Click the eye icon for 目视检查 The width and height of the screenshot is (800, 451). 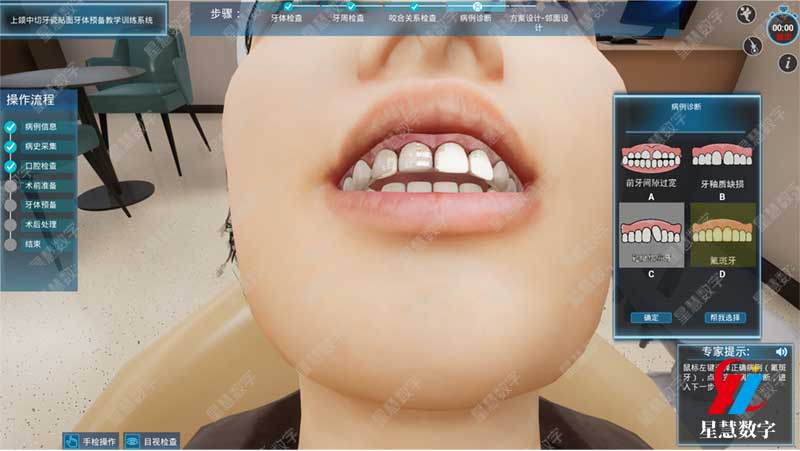click(x=132, y=440)
